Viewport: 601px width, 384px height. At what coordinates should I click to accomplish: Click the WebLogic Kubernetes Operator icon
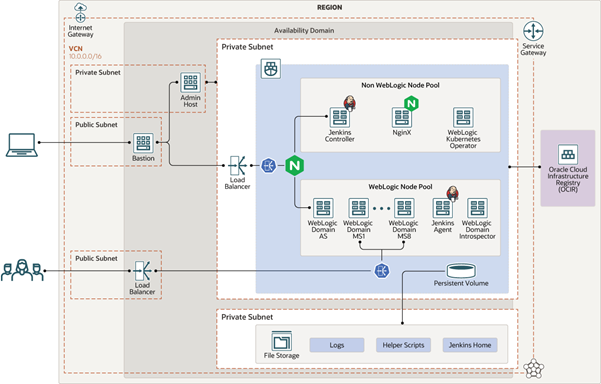(463, 117)
